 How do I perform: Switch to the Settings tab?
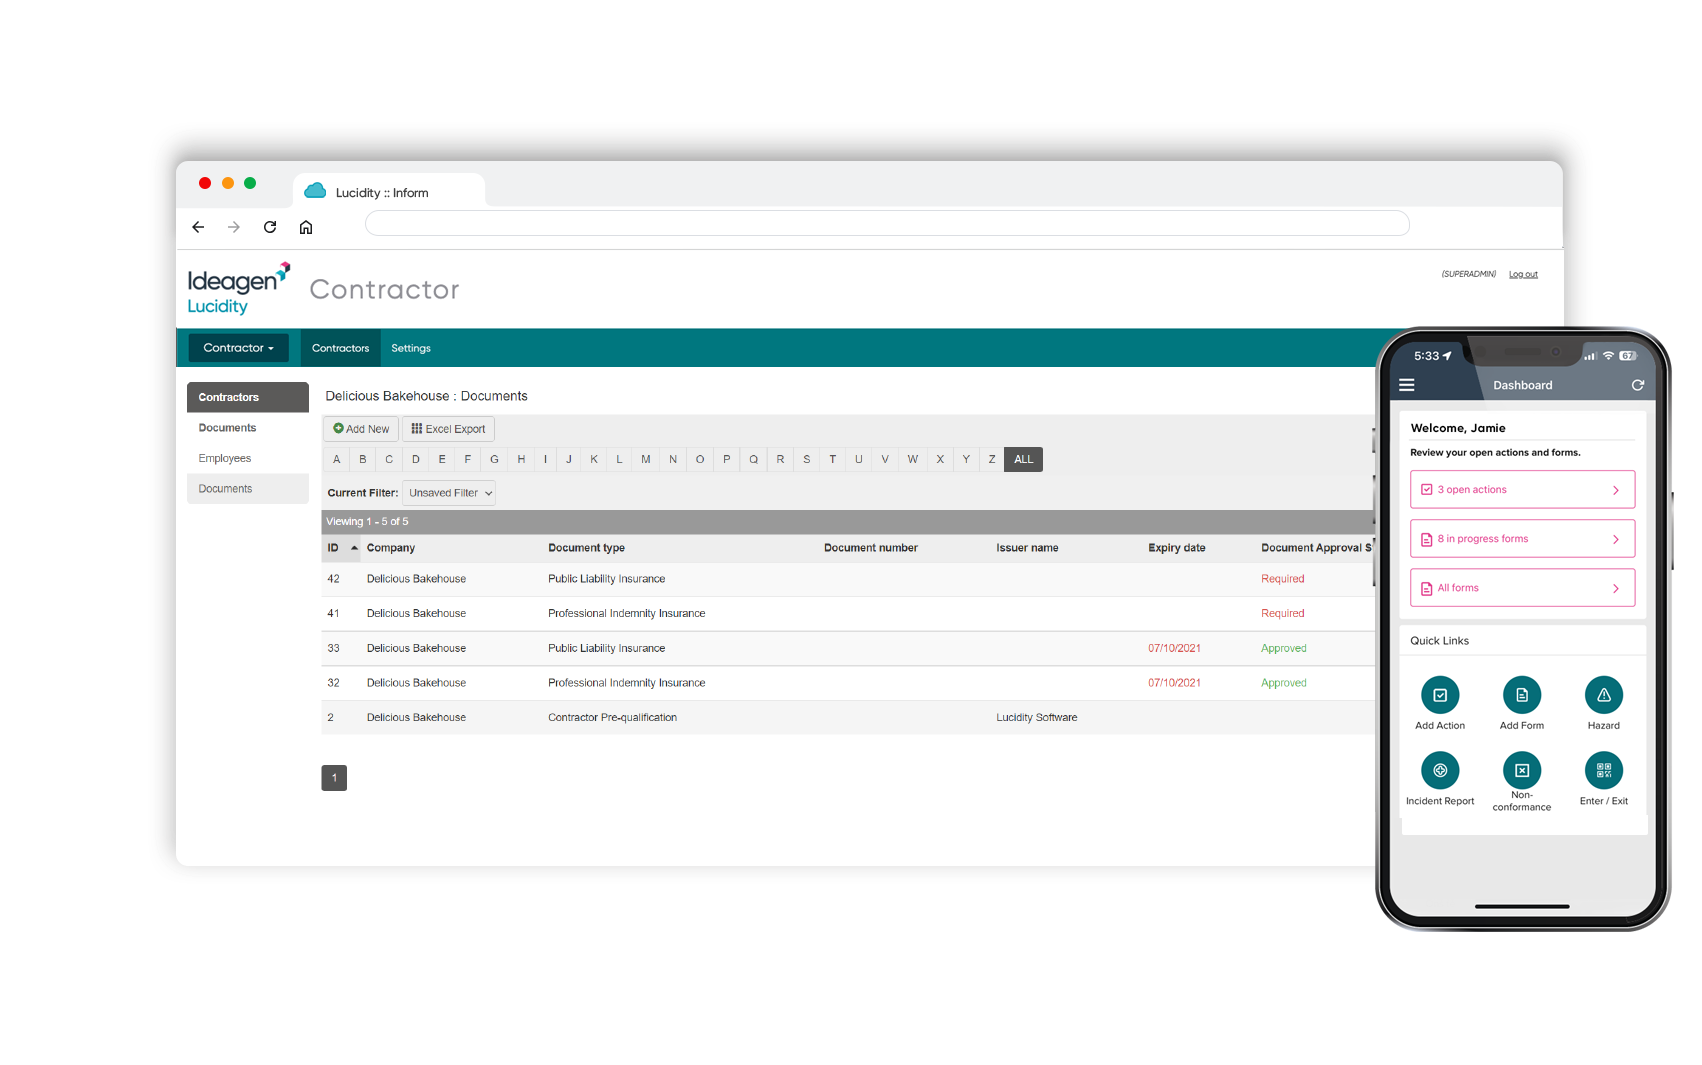click(x=410, y=347)
